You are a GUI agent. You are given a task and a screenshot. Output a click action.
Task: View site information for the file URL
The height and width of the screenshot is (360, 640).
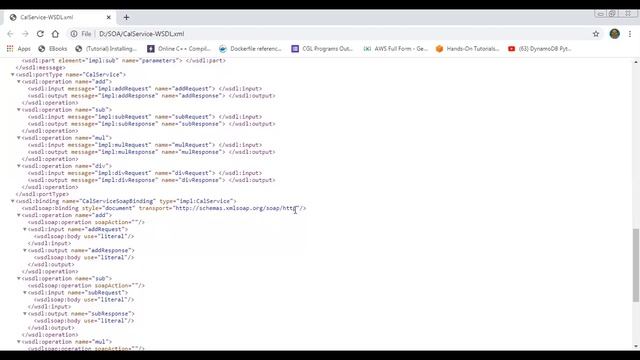[74, 34]
